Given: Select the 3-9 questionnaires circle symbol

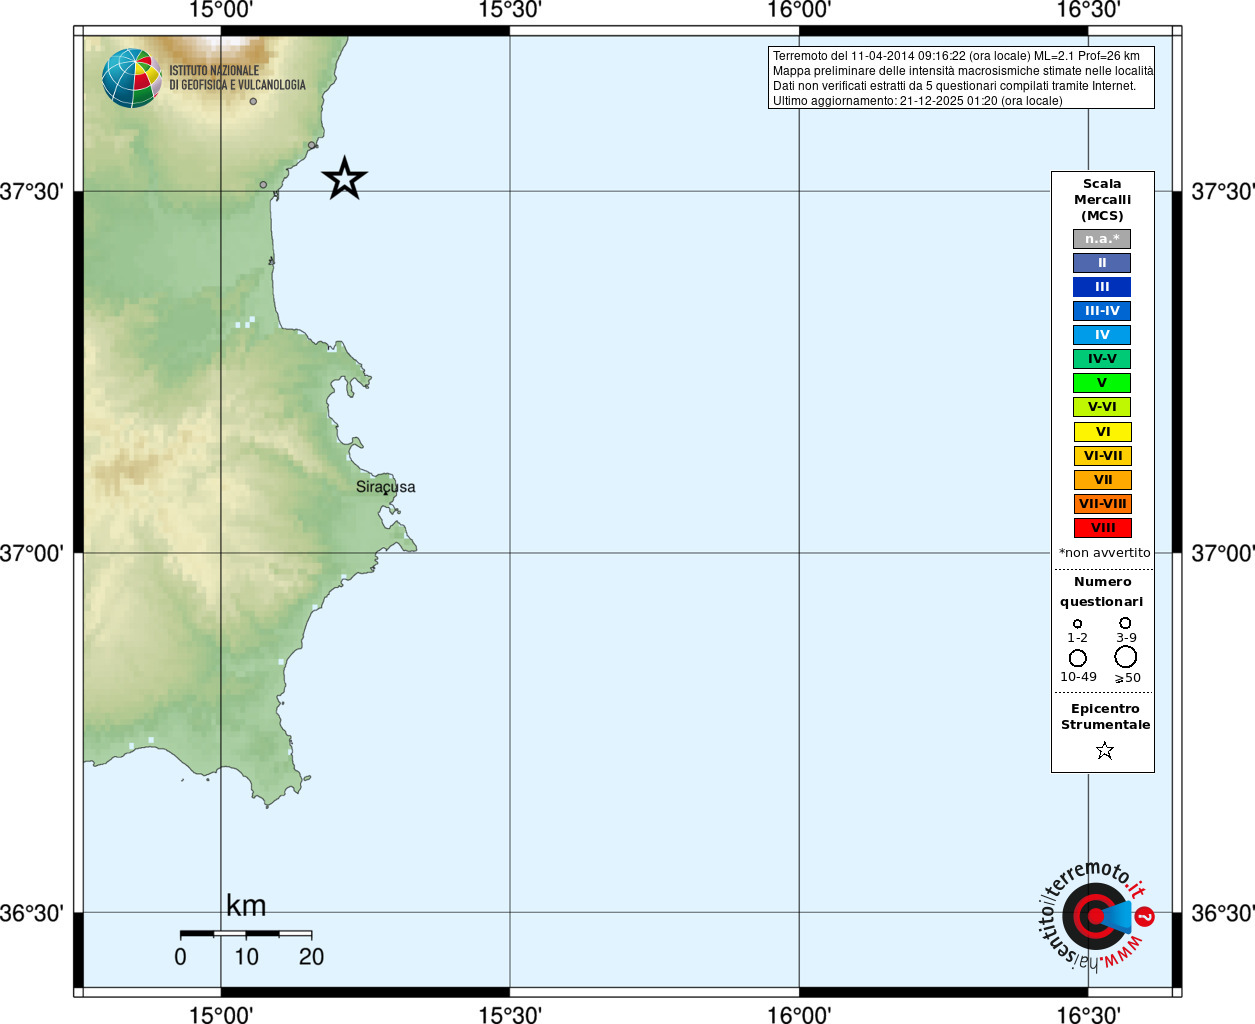Looking at the screenshot, I should coord(1125,623).
